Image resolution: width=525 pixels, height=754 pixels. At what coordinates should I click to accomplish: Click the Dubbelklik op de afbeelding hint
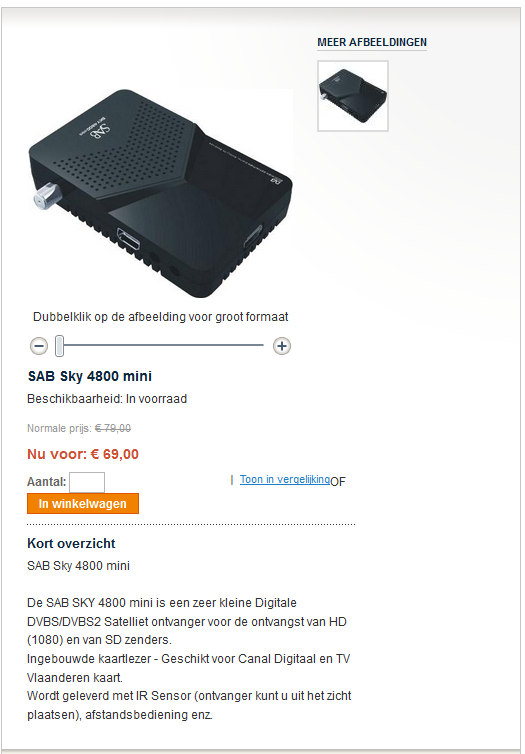click(161, 317)
